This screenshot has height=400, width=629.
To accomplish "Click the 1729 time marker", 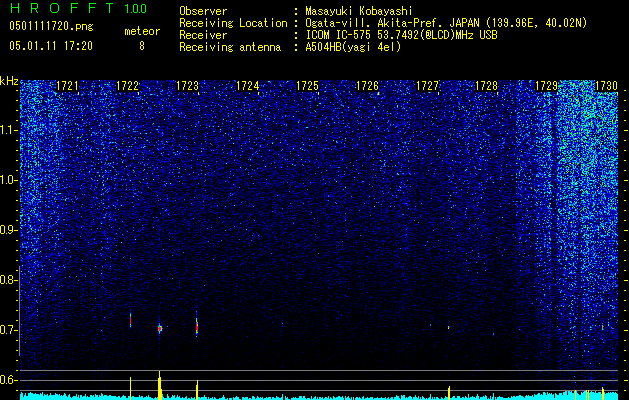I will [x=547, y=86].
